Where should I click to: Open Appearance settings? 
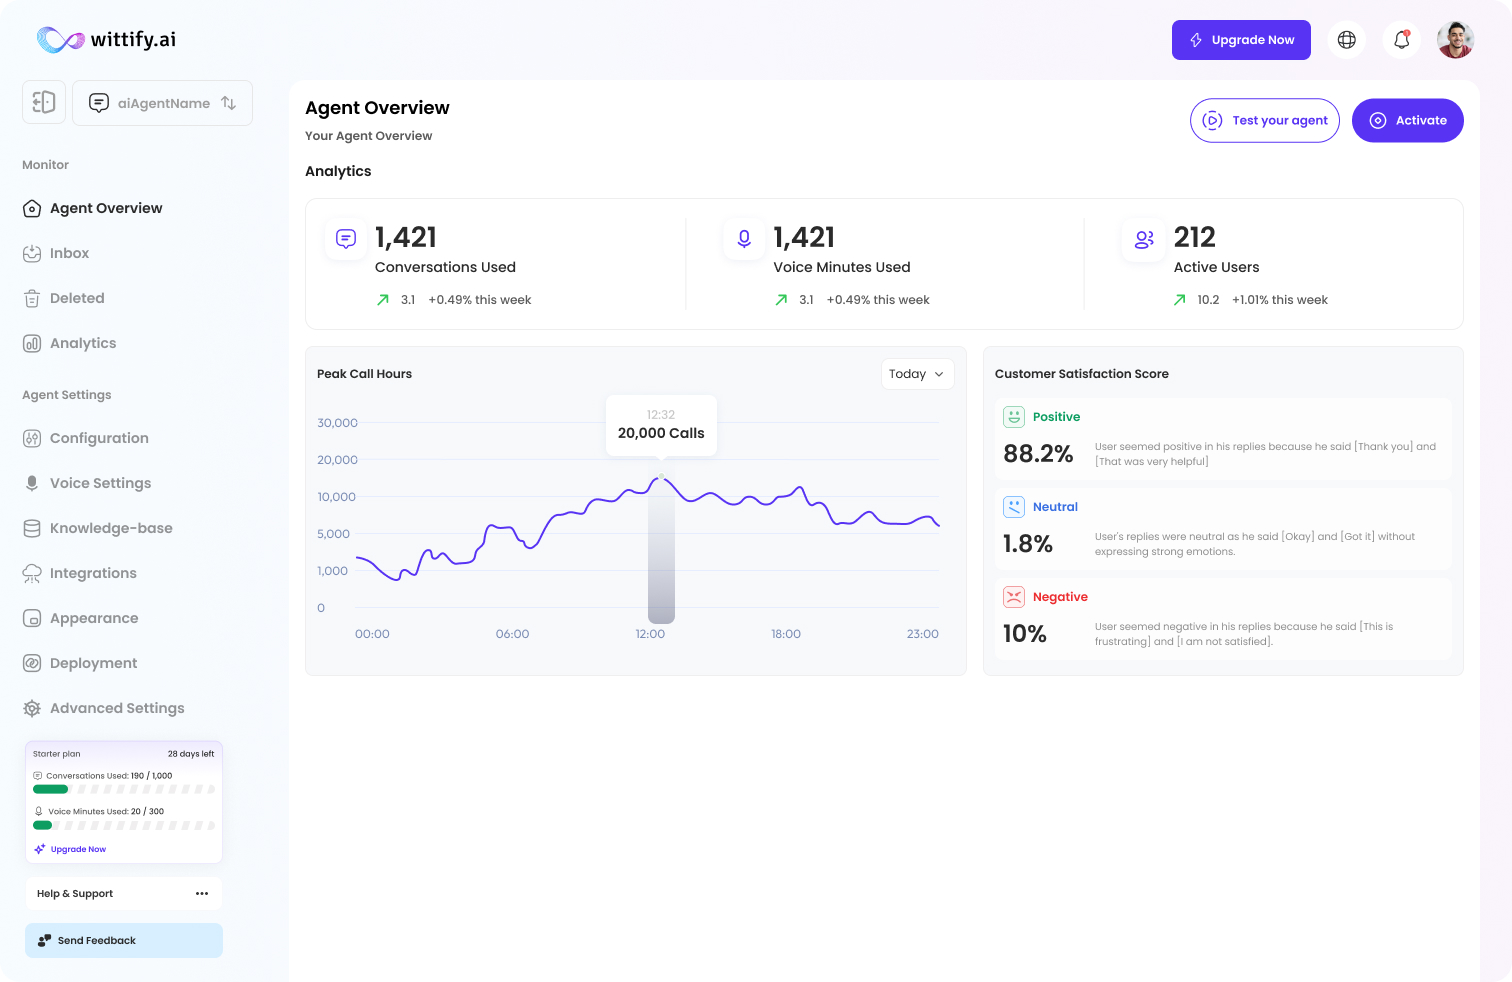pos(94,618)
